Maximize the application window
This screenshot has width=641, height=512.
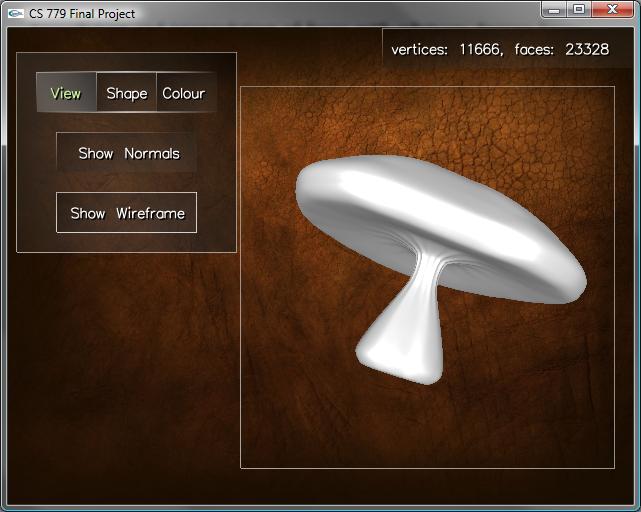pos(579,10)
